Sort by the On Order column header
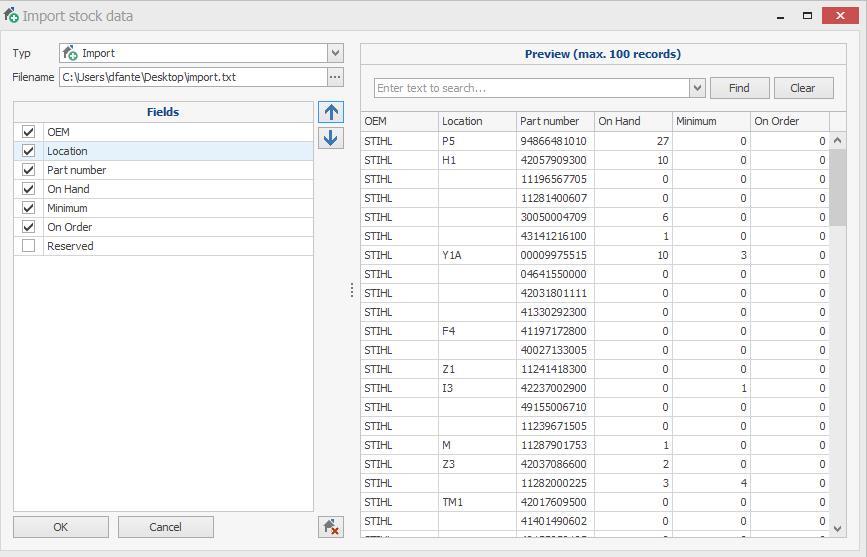The height and width of the screenshot is (557, 867). coord(790,121)
